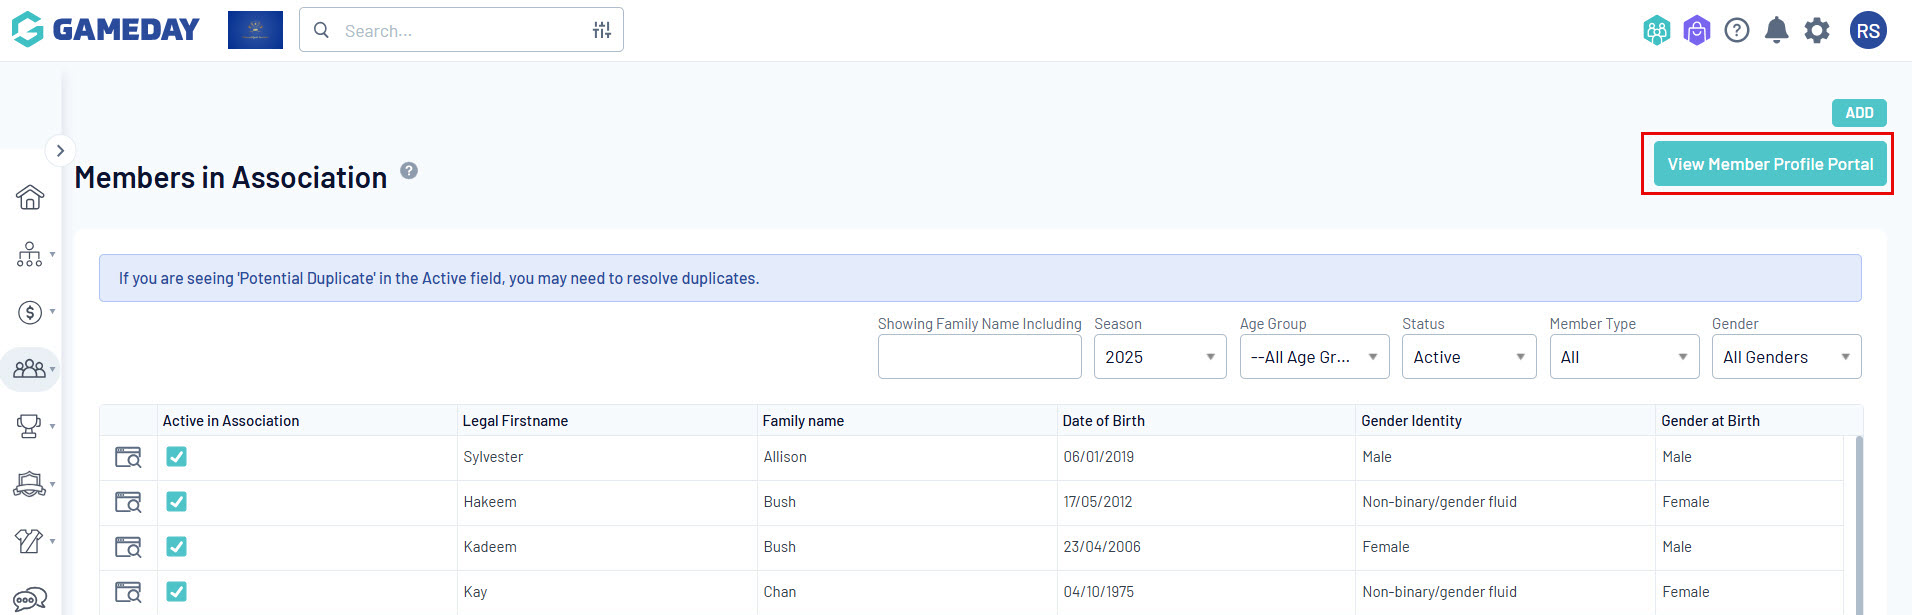Uncheck Active for Sylvester Allison
The width and height of the screenshot is (1912, 615).
(x=176, y=457)
